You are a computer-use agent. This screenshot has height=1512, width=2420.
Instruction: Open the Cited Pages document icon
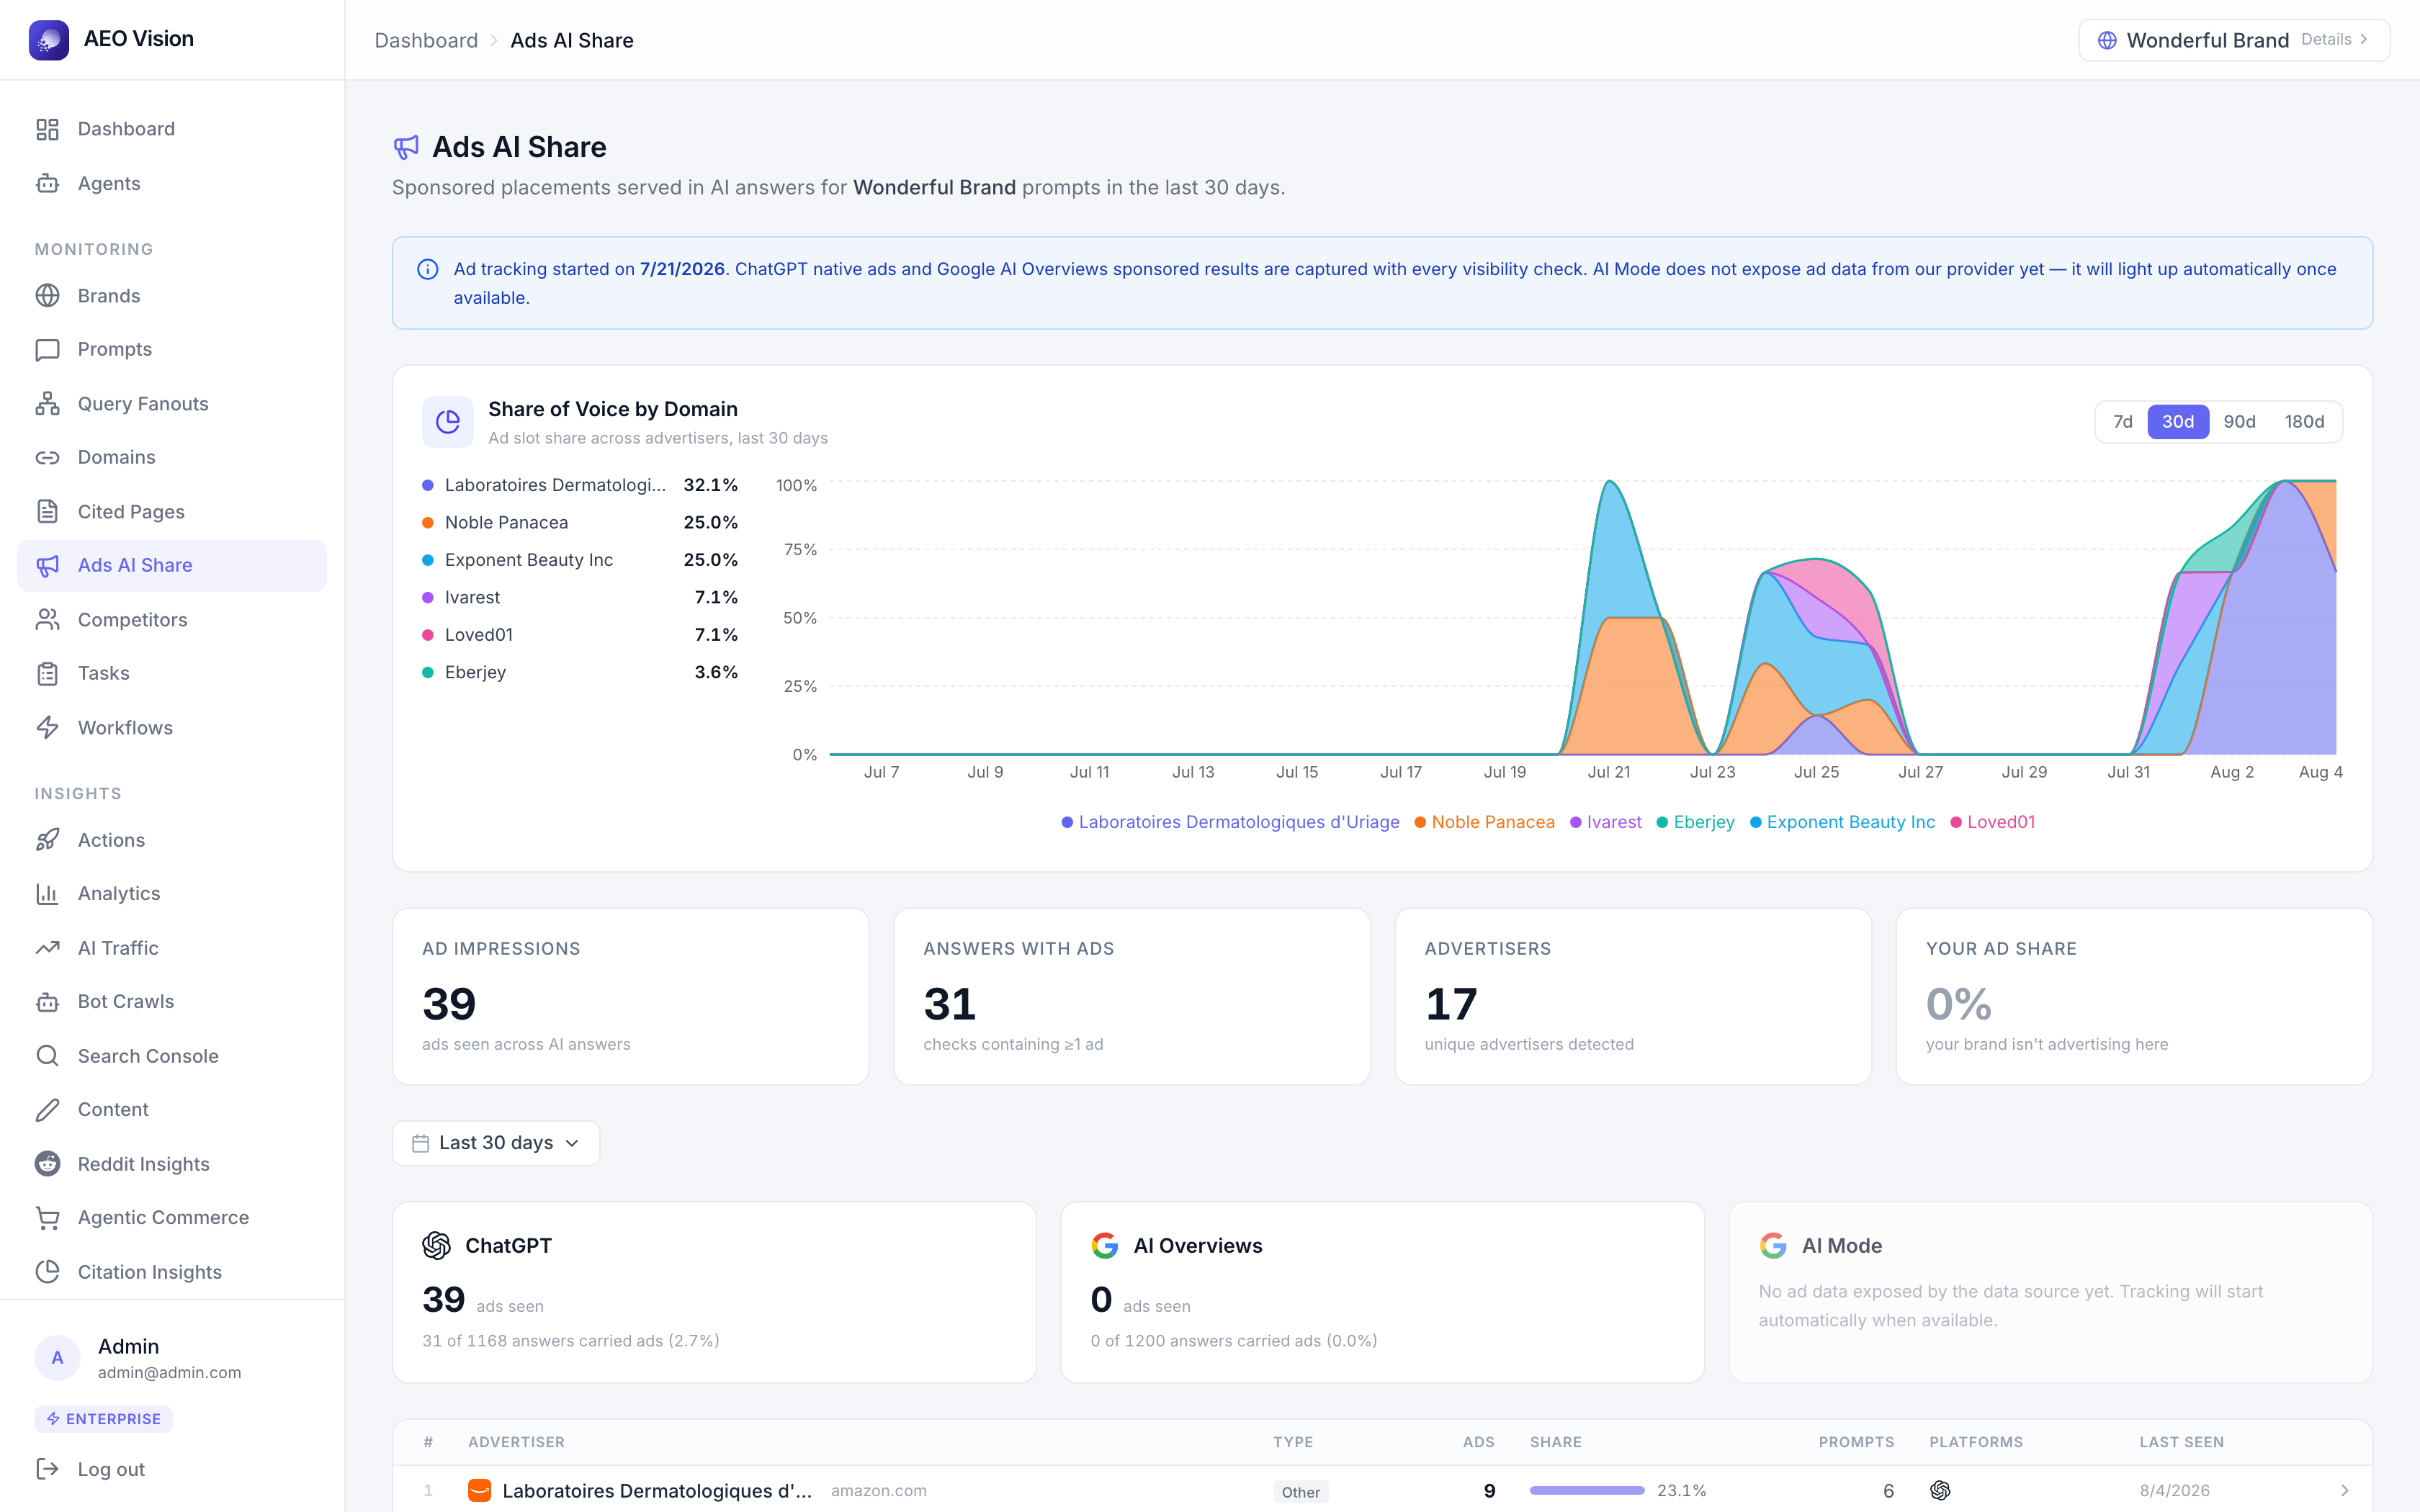pos(47,511)
